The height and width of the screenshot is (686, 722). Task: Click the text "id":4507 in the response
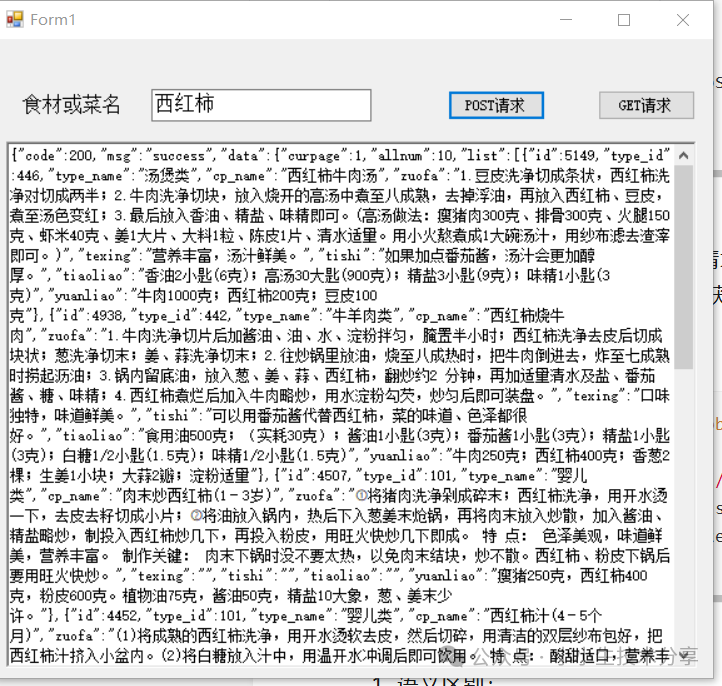click(313, 476)
